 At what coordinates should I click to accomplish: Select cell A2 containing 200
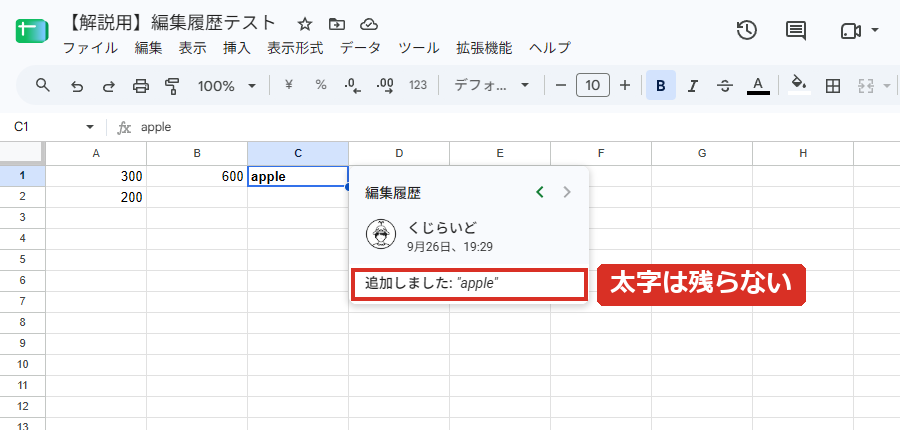96,197
